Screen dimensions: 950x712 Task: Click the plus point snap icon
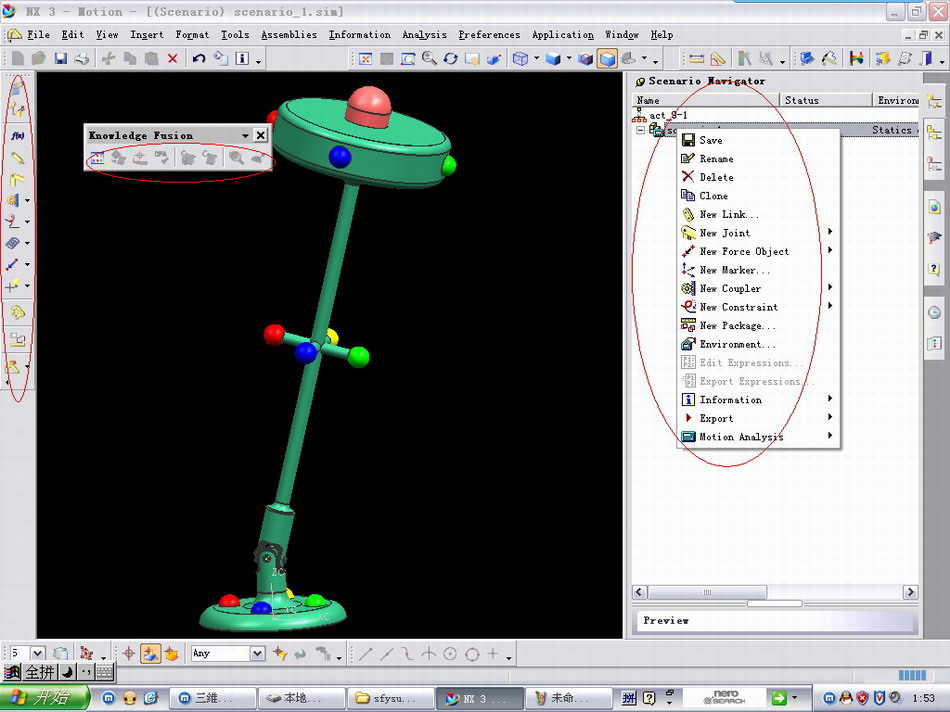tap(493, 654)
